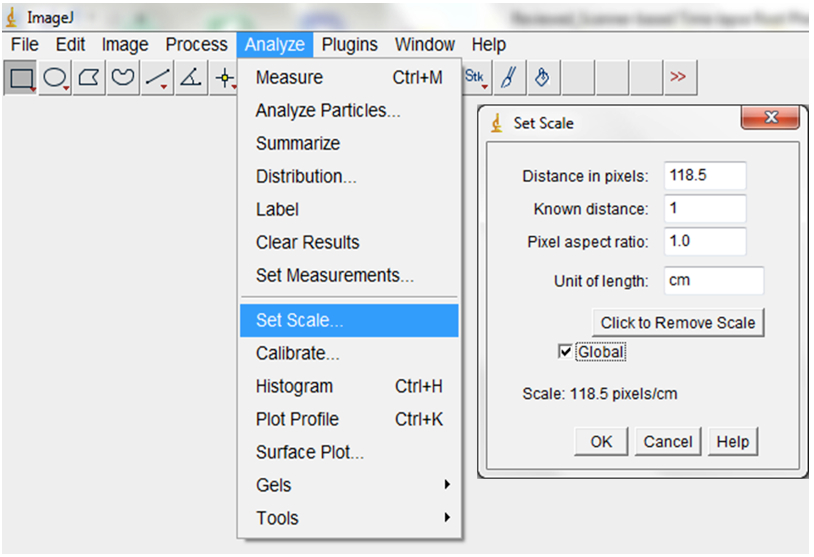The image size is (814, 557).
Task: Open the Plugins menu
Action: click(349, 45)
